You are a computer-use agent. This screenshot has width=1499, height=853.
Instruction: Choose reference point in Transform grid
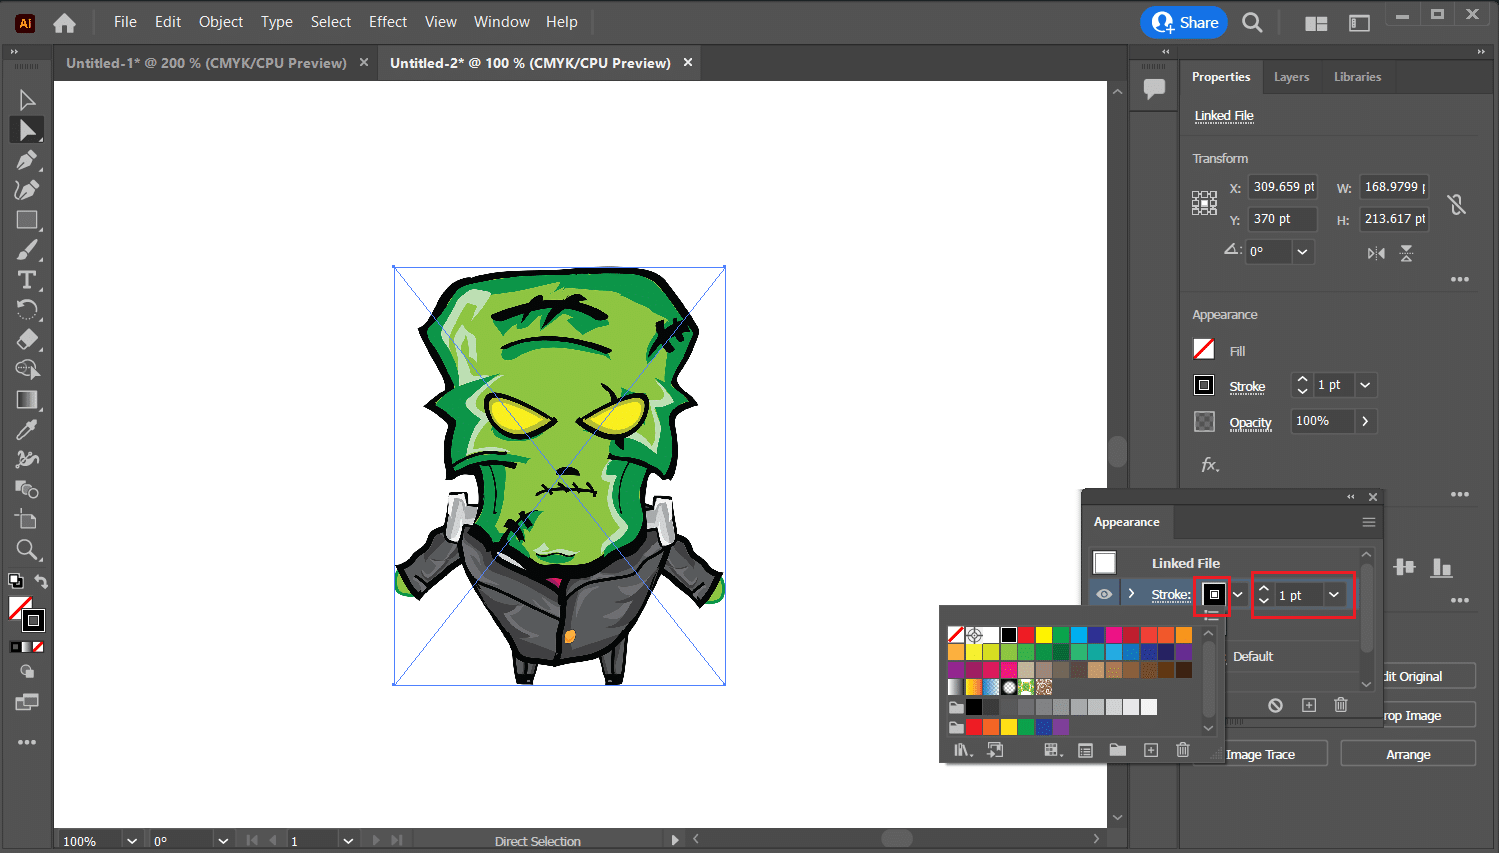click(x=1204, y=203)
